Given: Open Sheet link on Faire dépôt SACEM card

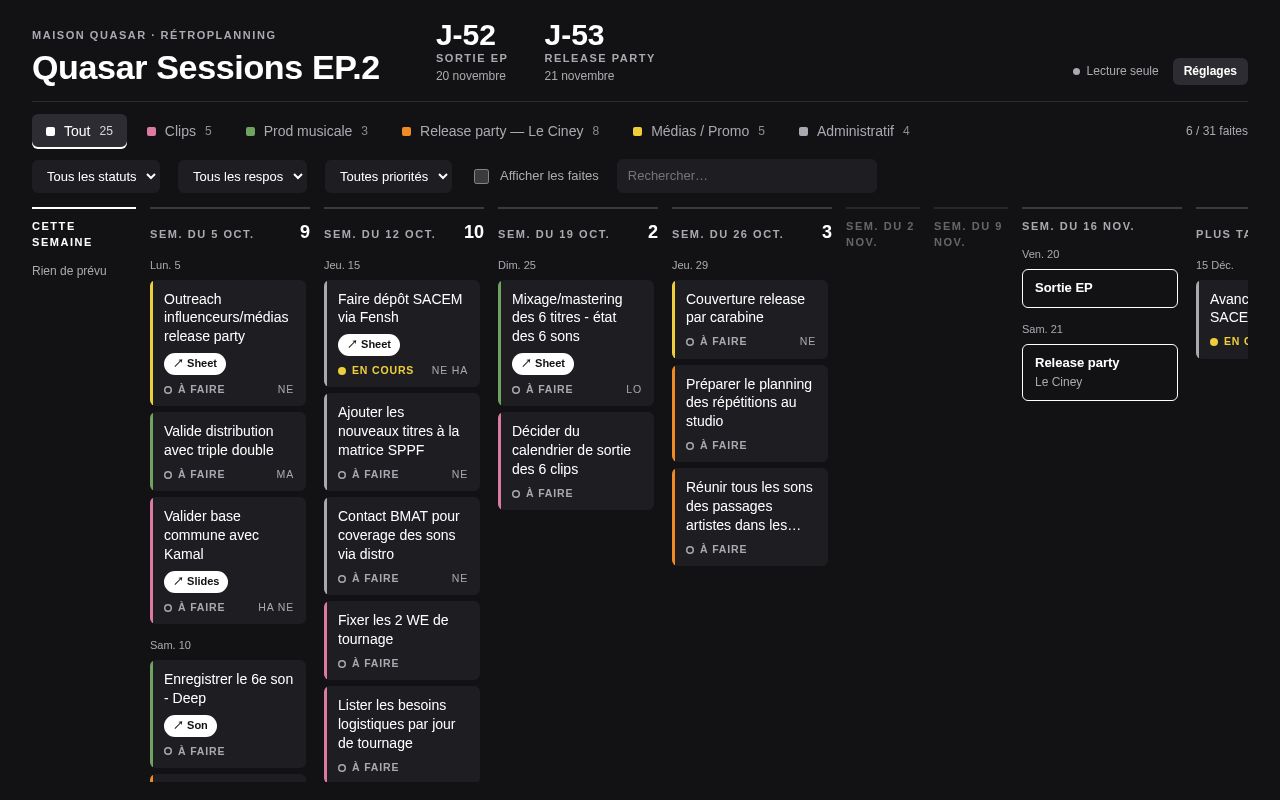Looking at the screenshot, I should click(x=369, y=345).
